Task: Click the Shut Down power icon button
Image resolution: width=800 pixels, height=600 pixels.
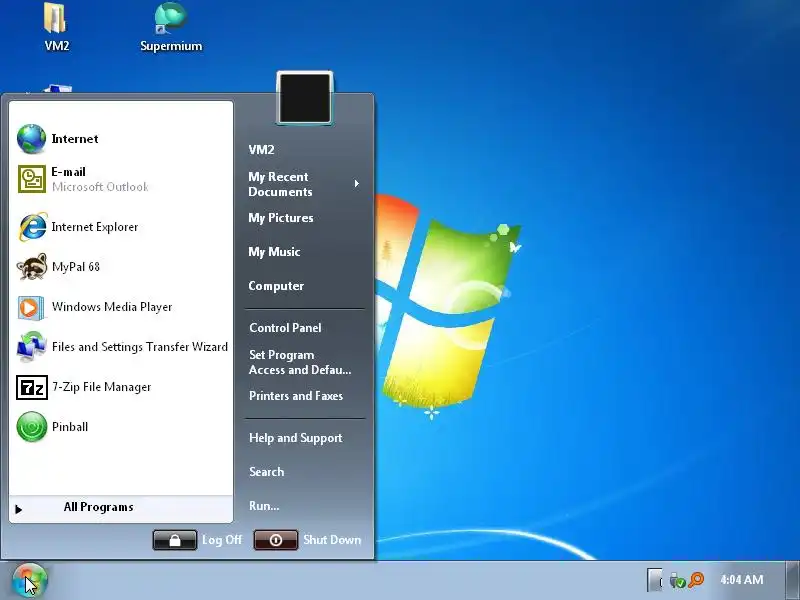Action: [x=276, y=540]
